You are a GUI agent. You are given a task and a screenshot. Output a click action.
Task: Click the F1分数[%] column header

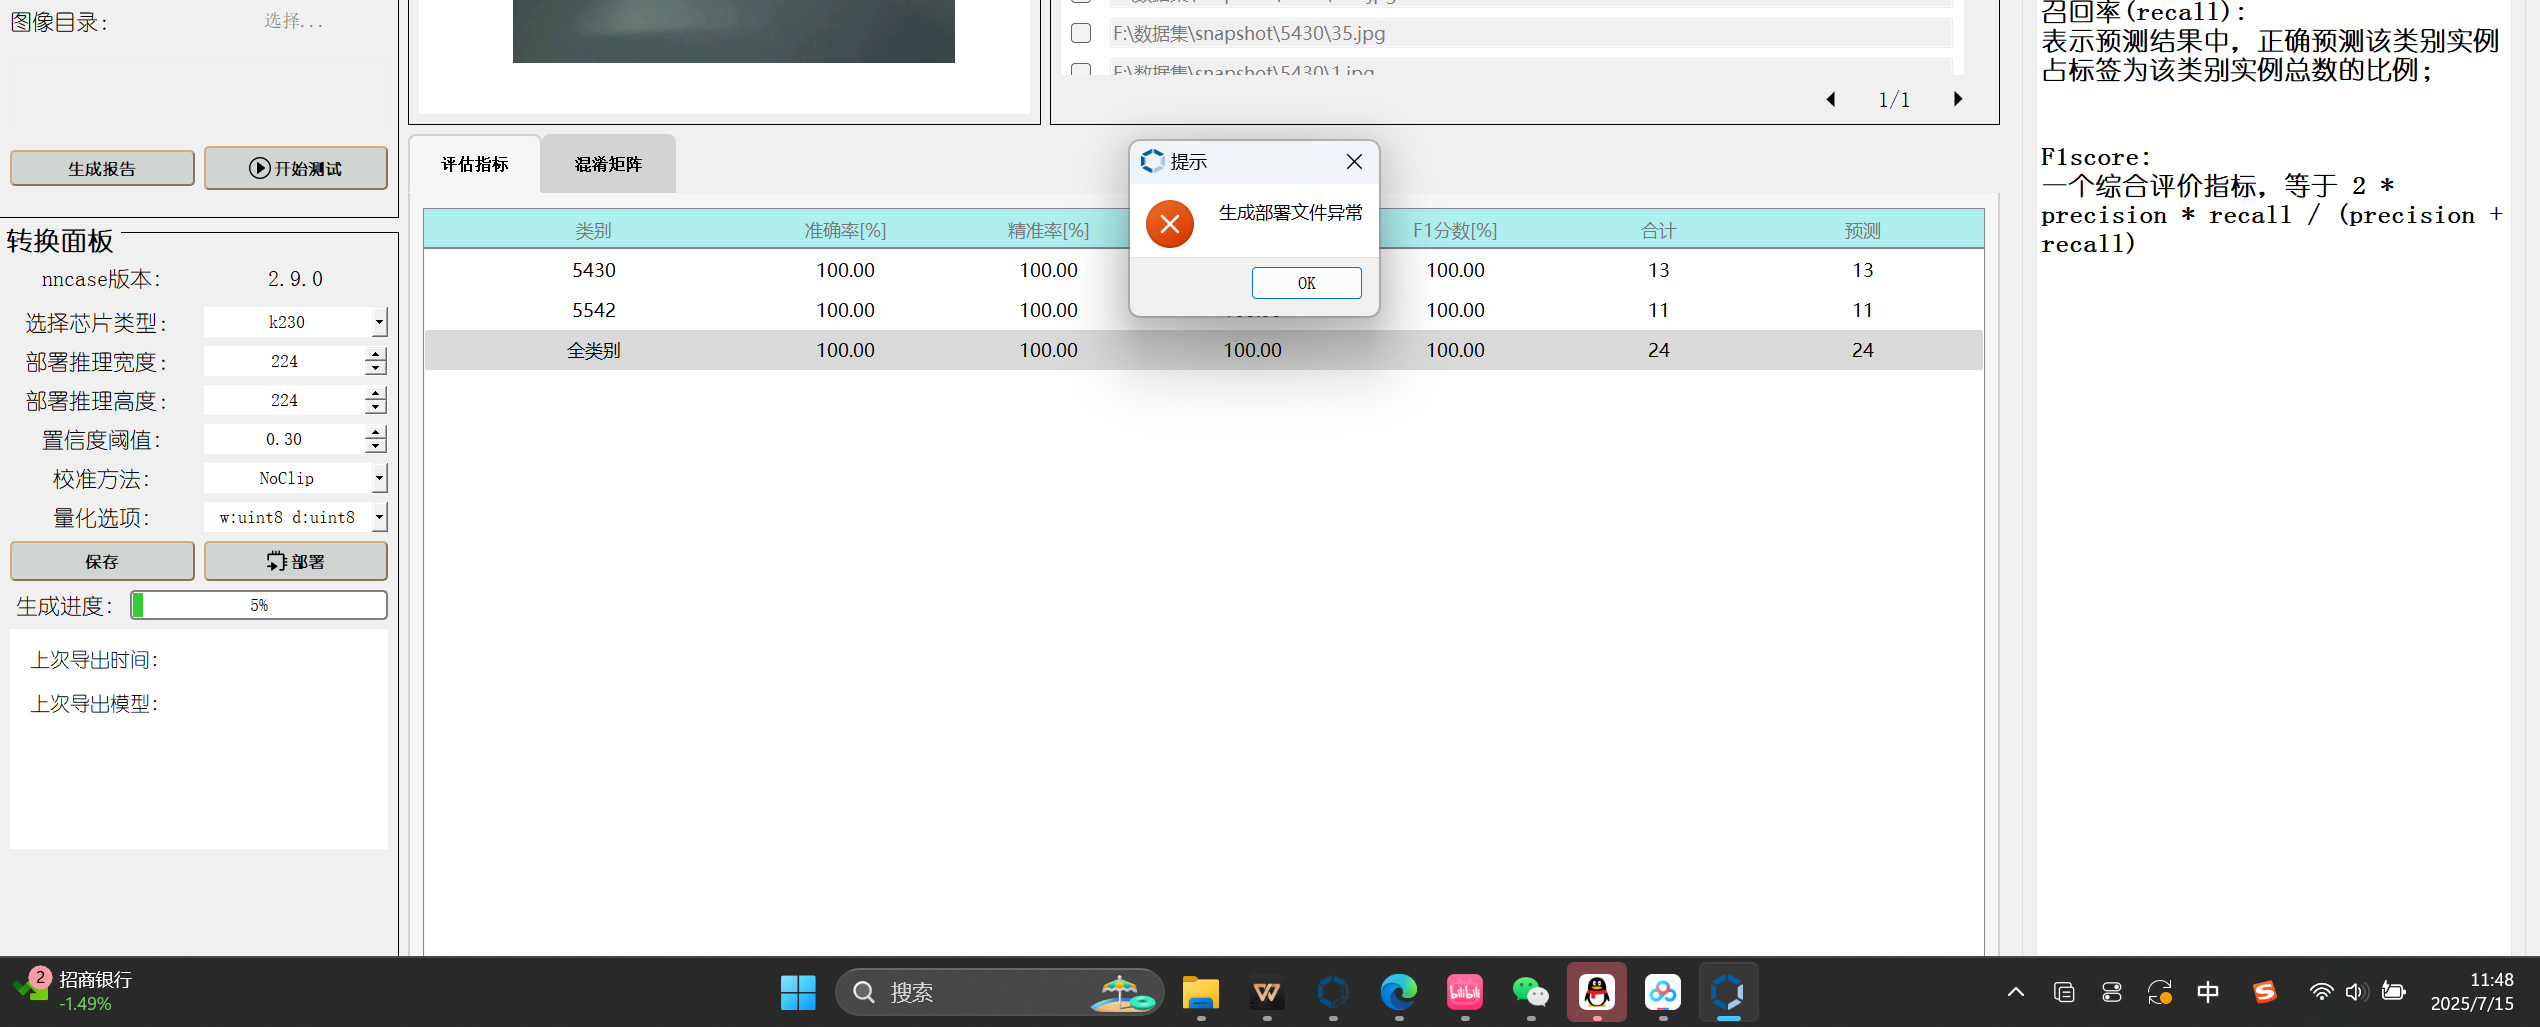pos(1455,230)
